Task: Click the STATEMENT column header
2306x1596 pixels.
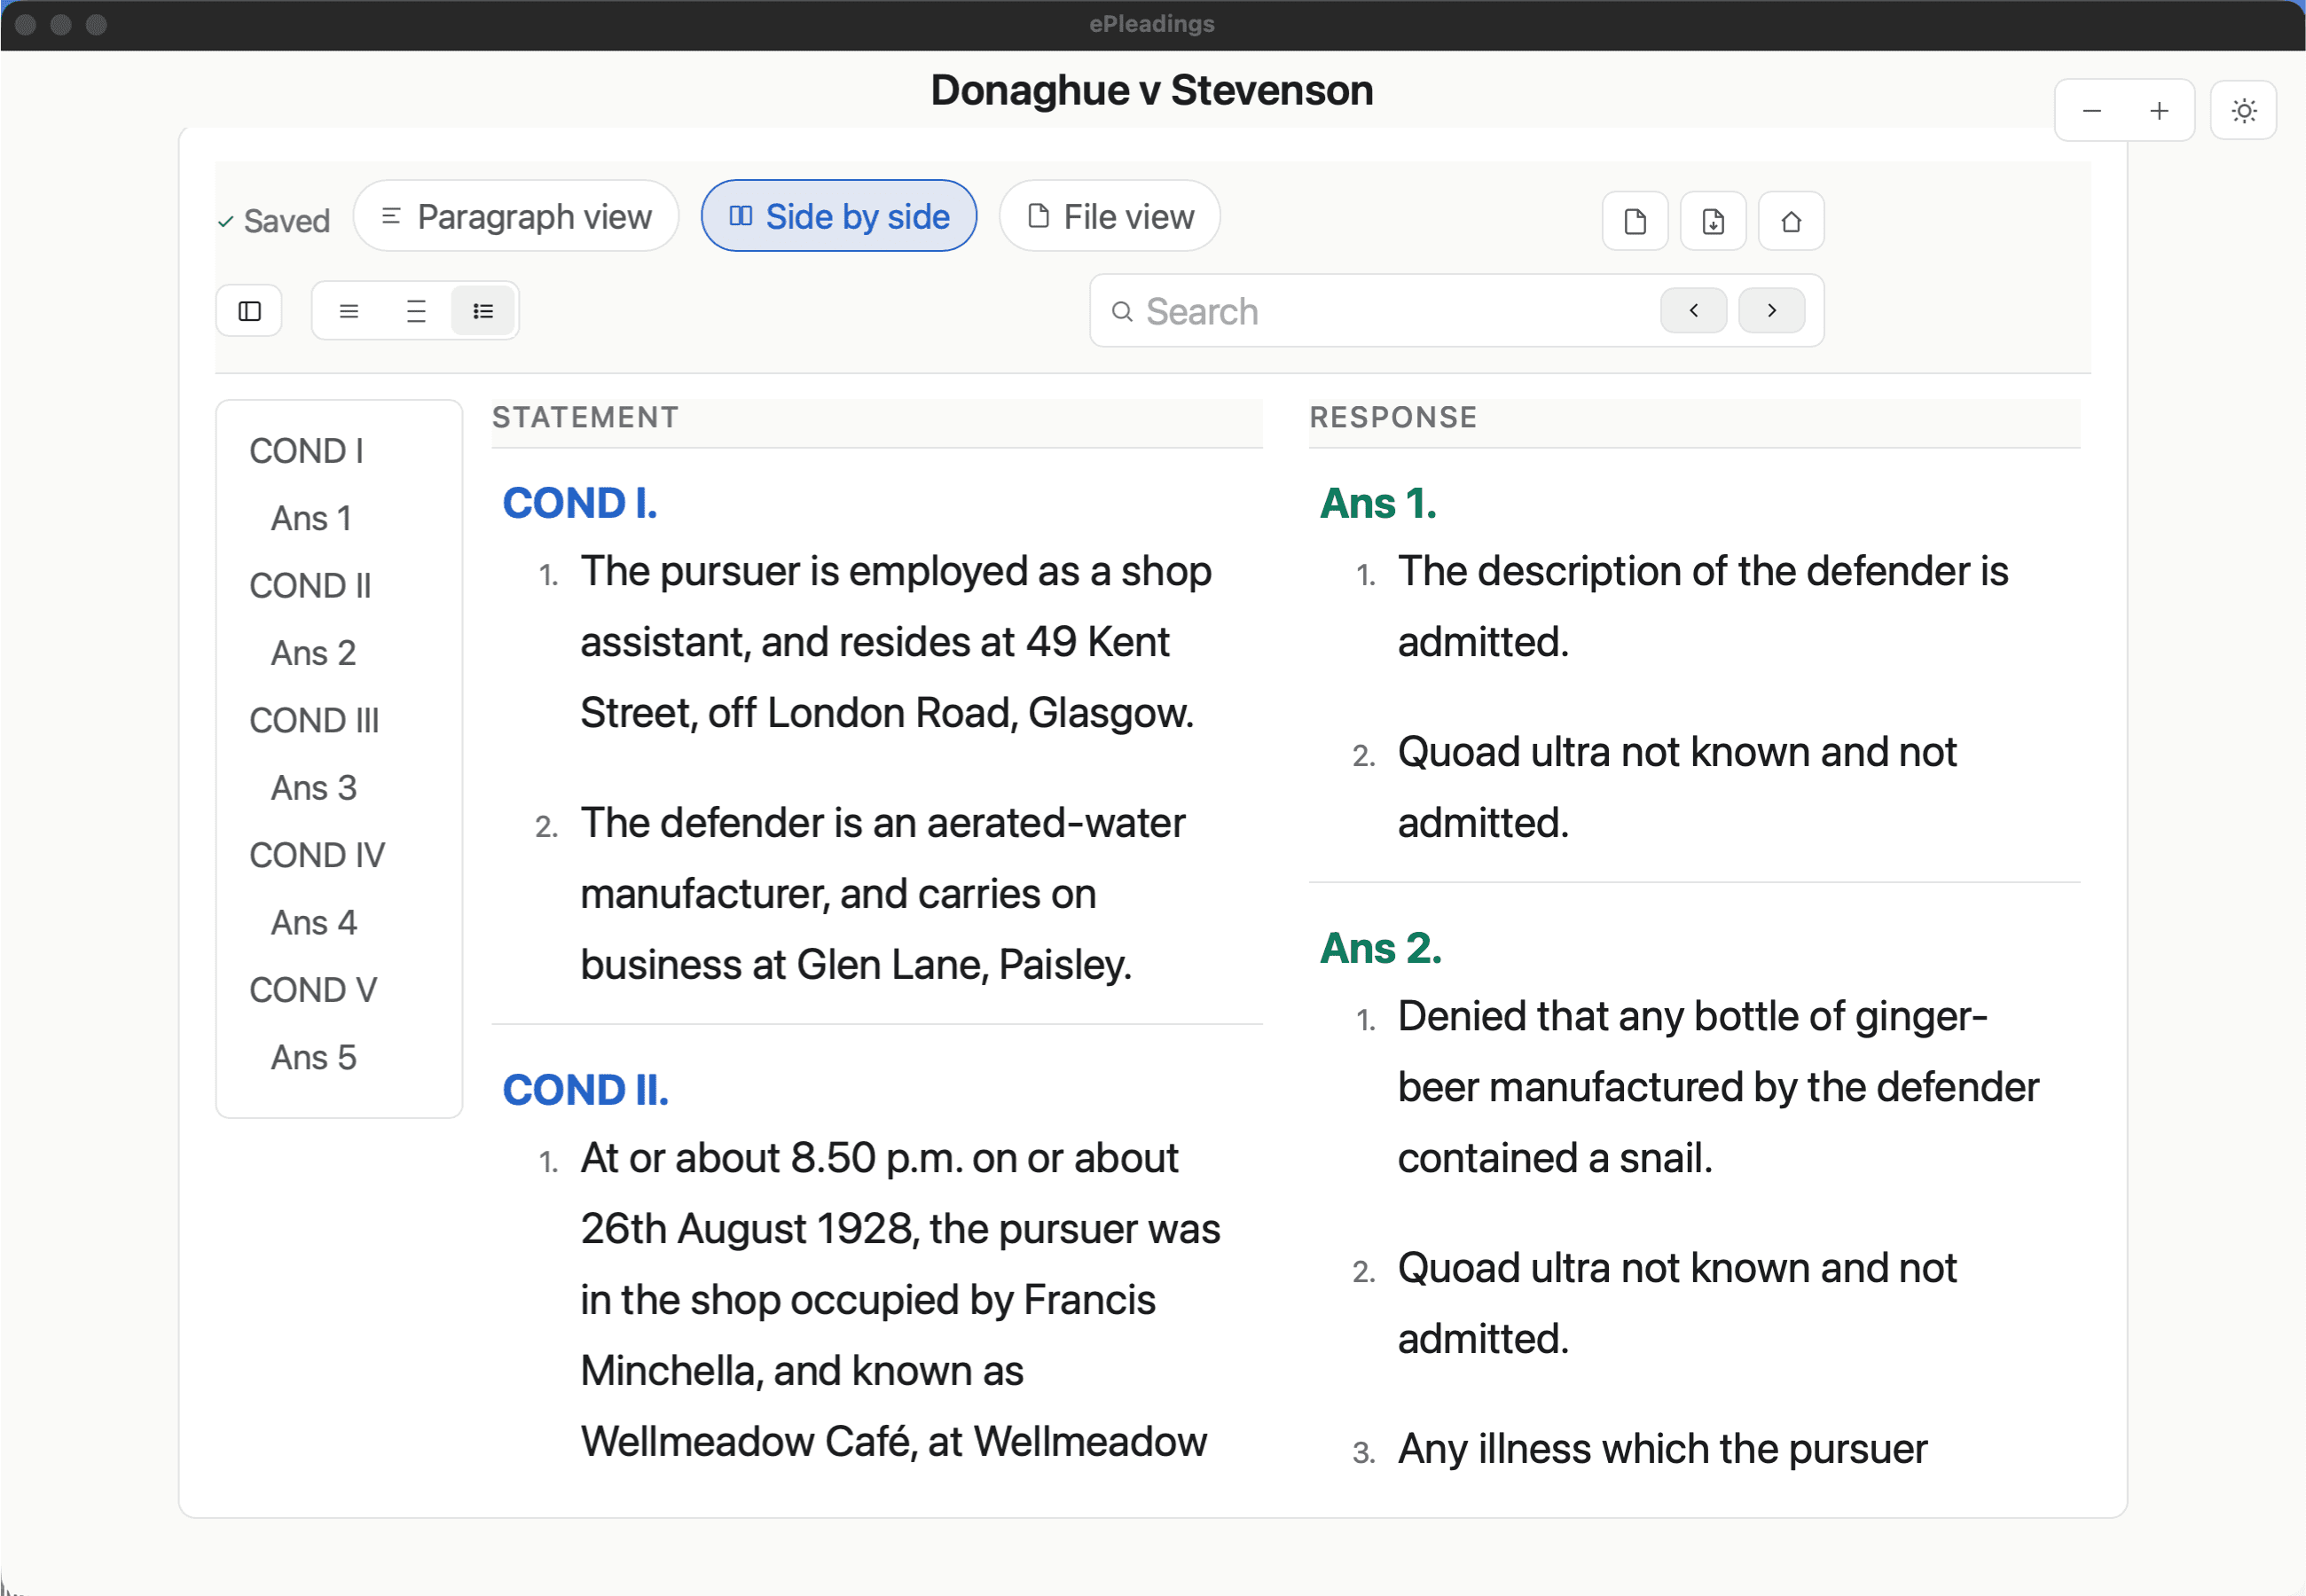Action: click(585, 417)
